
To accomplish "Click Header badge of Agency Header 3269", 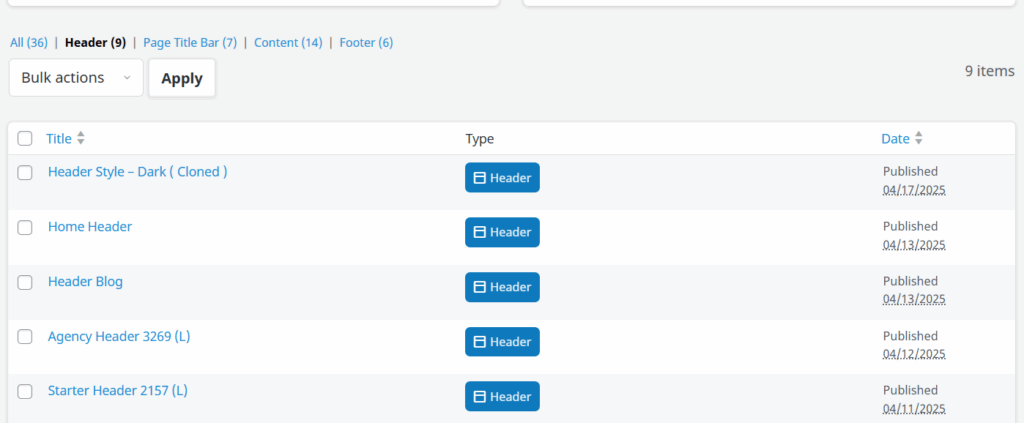I will pos(502,342).
